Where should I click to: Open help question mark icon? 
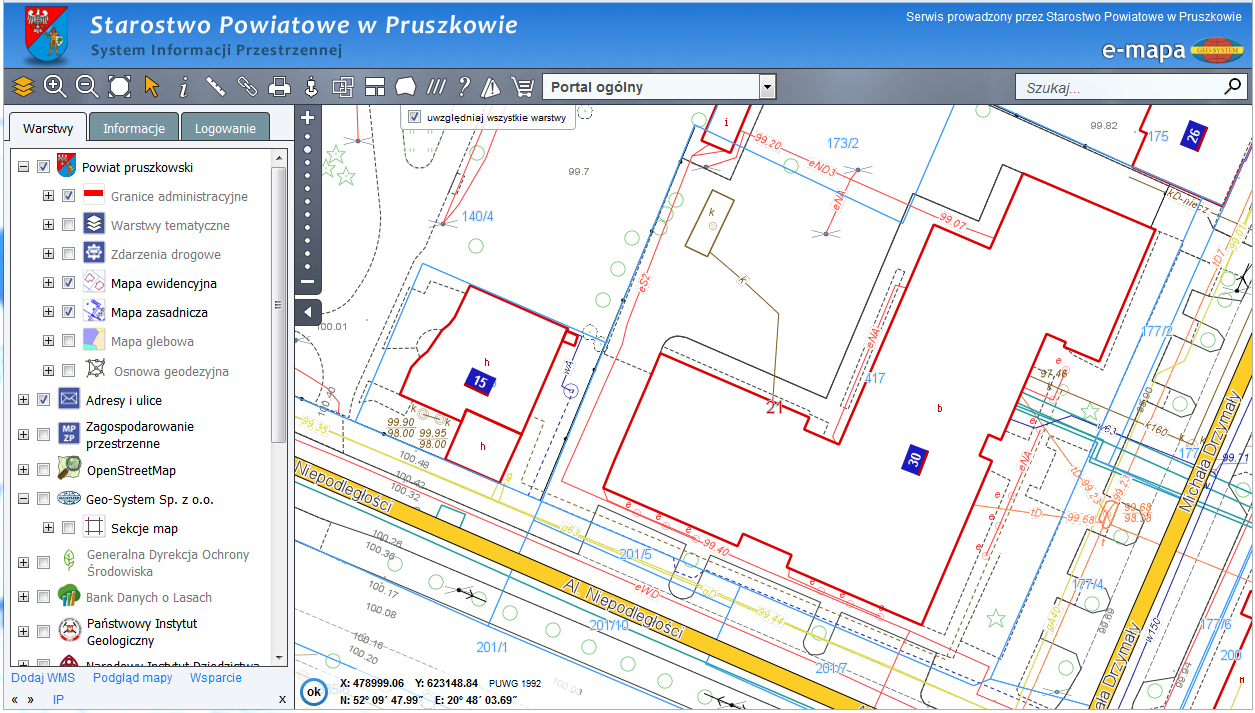point(464,87)
